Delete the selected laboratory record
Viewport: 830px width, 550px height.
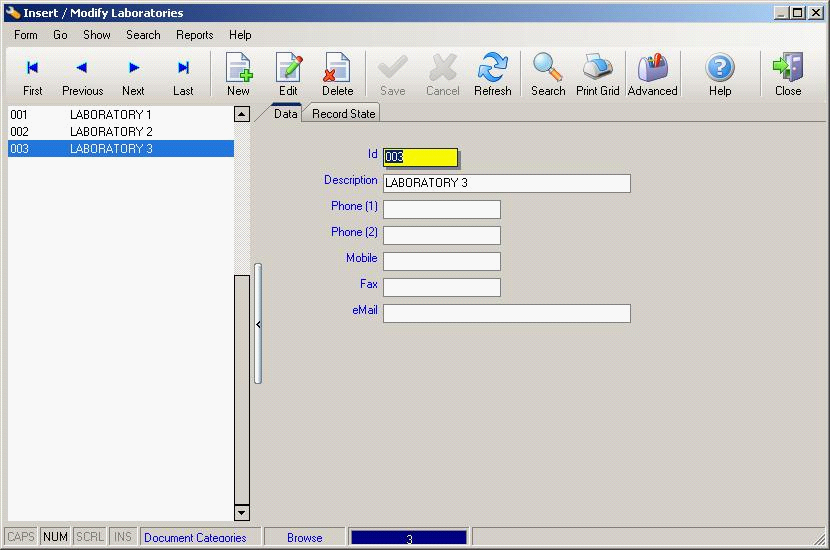[338, 75]
